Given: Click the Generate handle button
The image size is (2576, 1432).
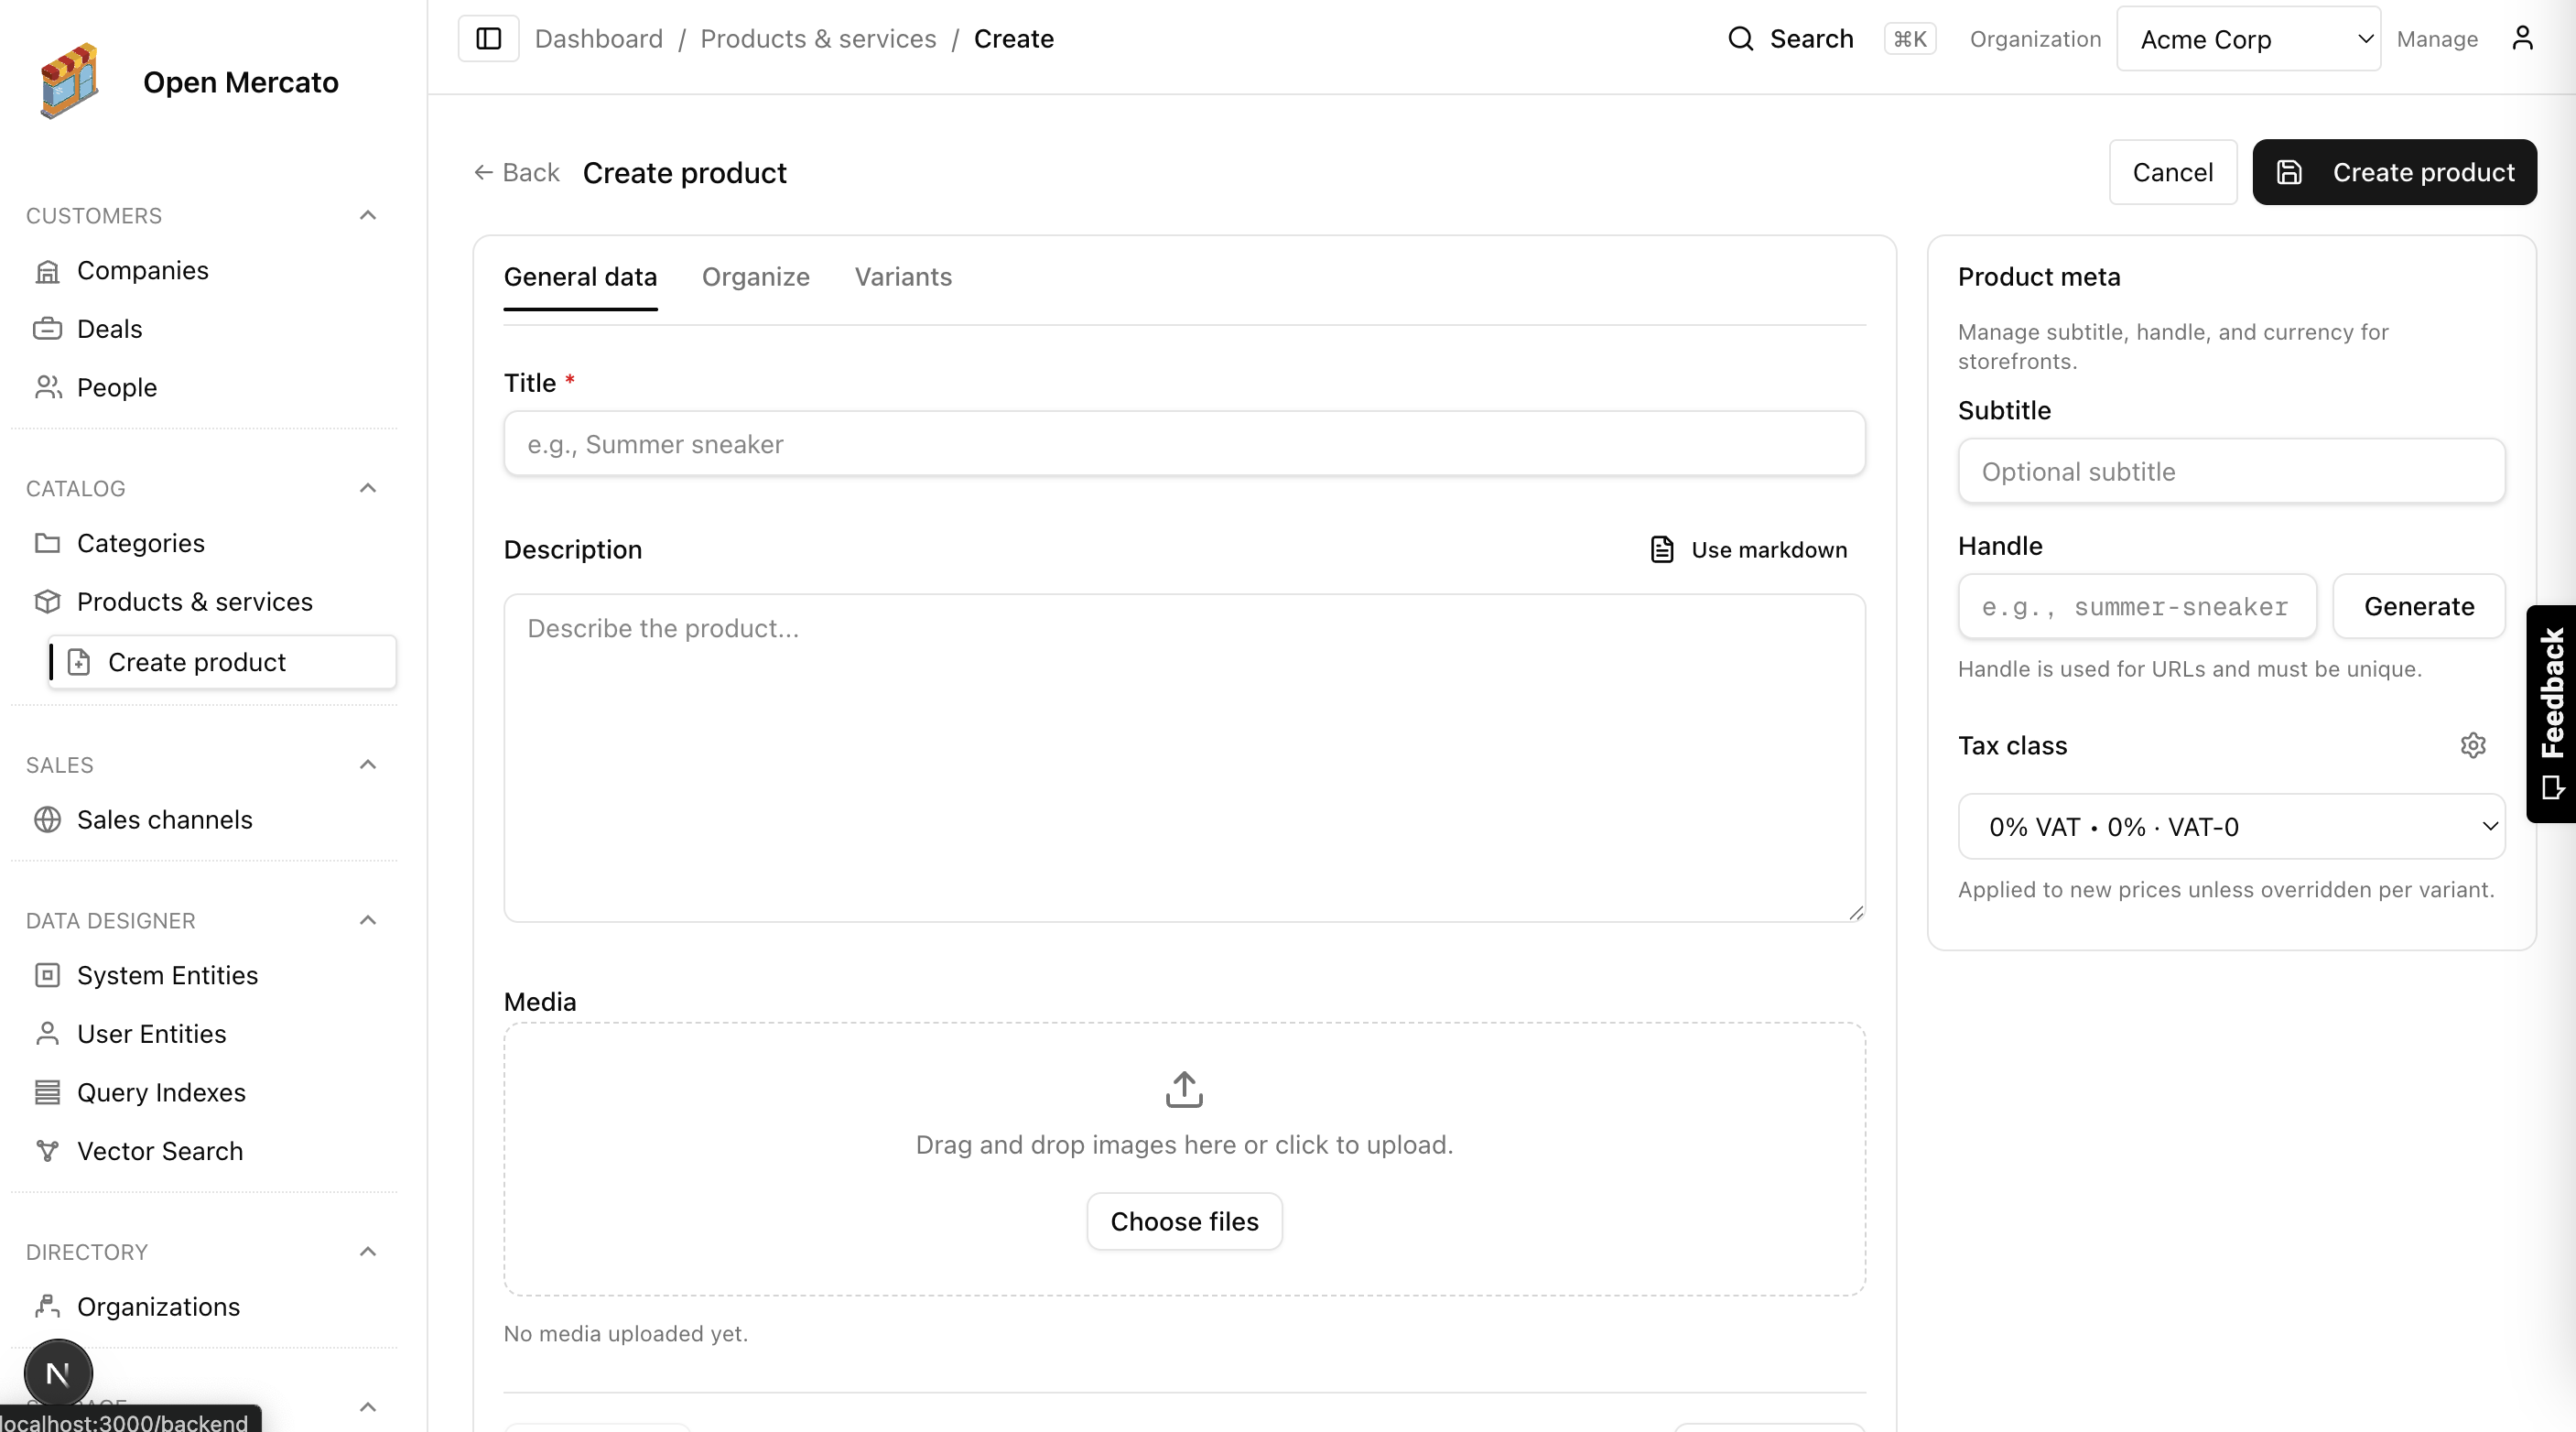Looking at the screenshot, I should coord(2418,606).
